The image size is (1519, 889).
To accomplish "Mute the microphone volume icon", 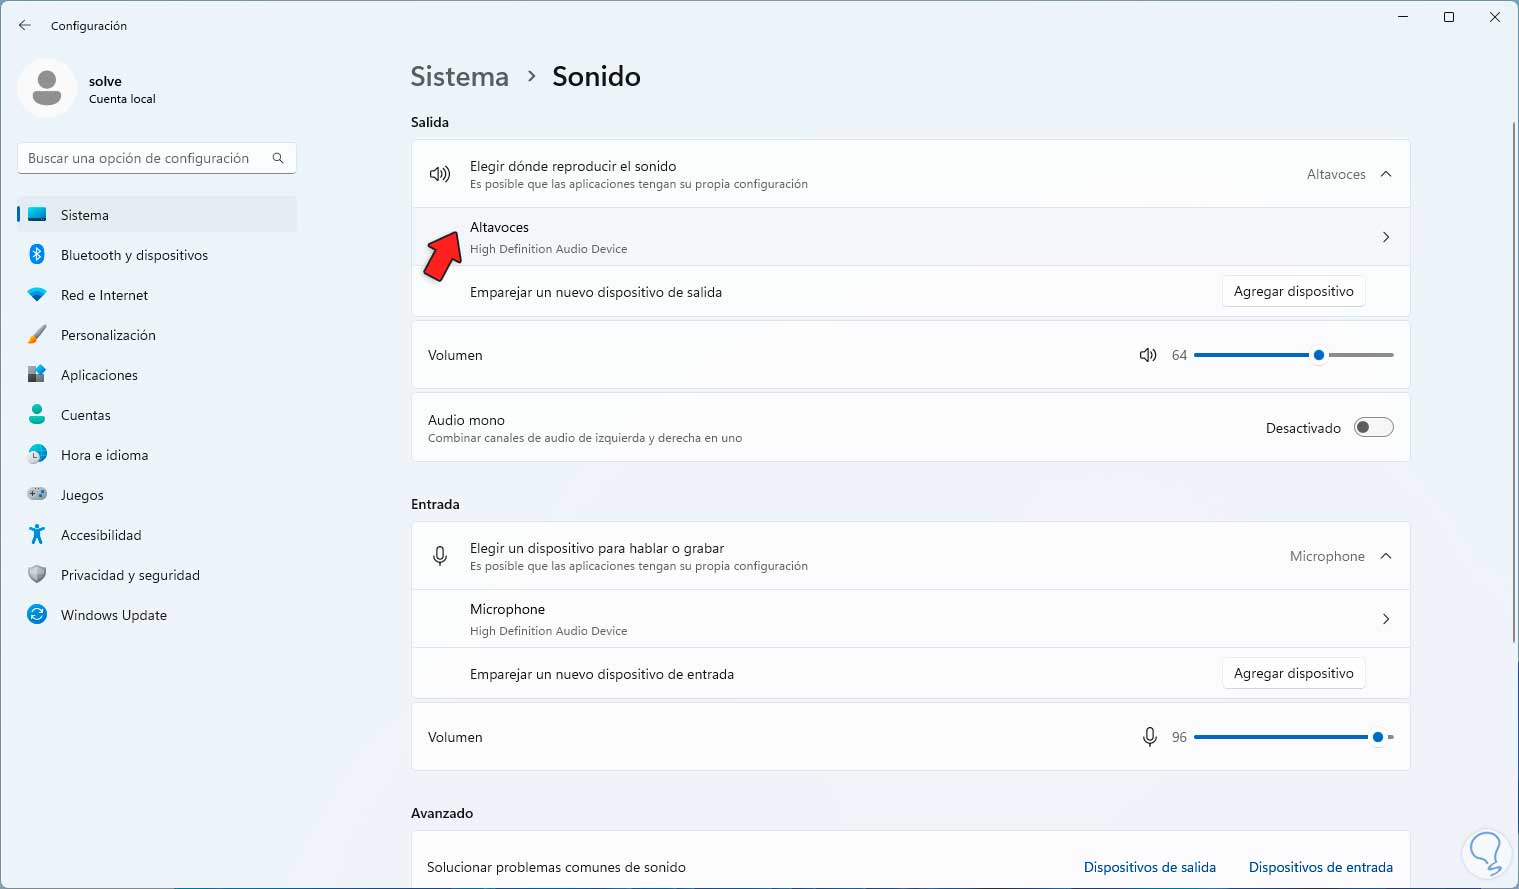I will [x=1150, y=737].
